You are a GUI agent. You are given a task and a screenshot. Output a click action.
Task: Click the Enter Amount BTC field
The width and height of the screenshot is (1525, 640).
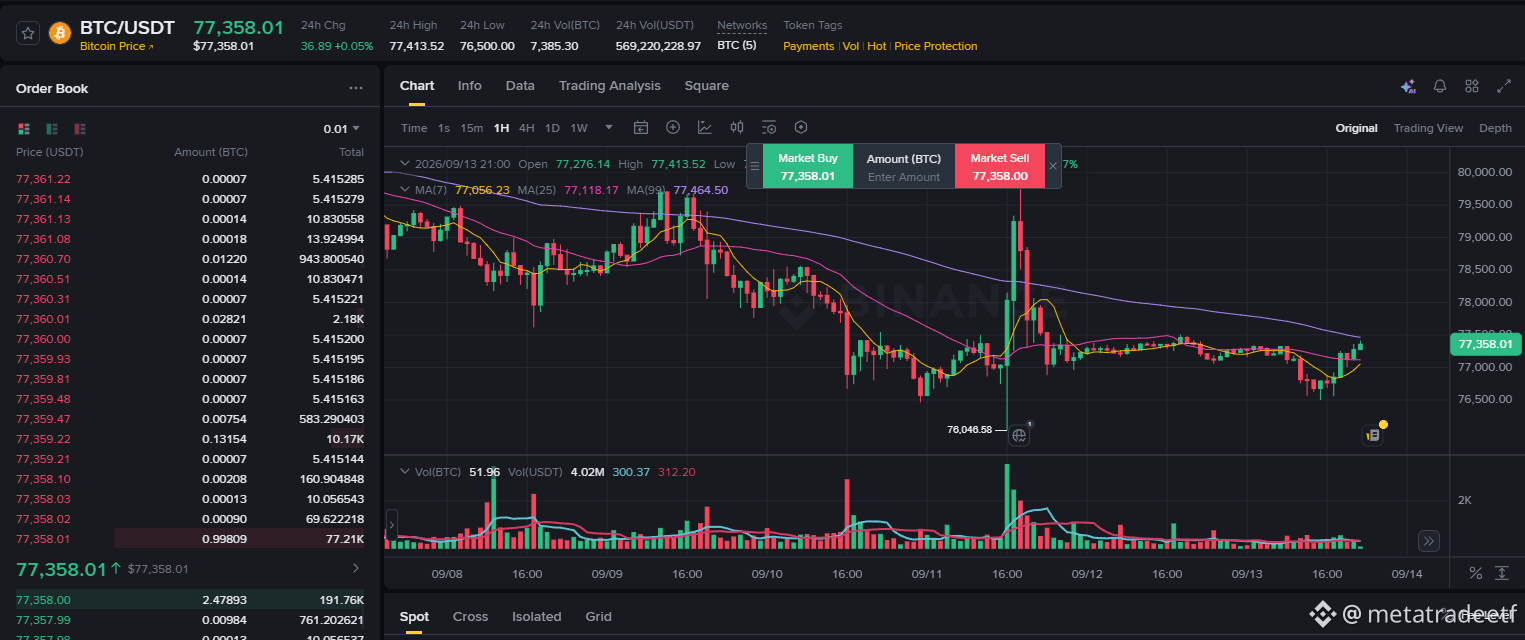[x=904, y=177]
